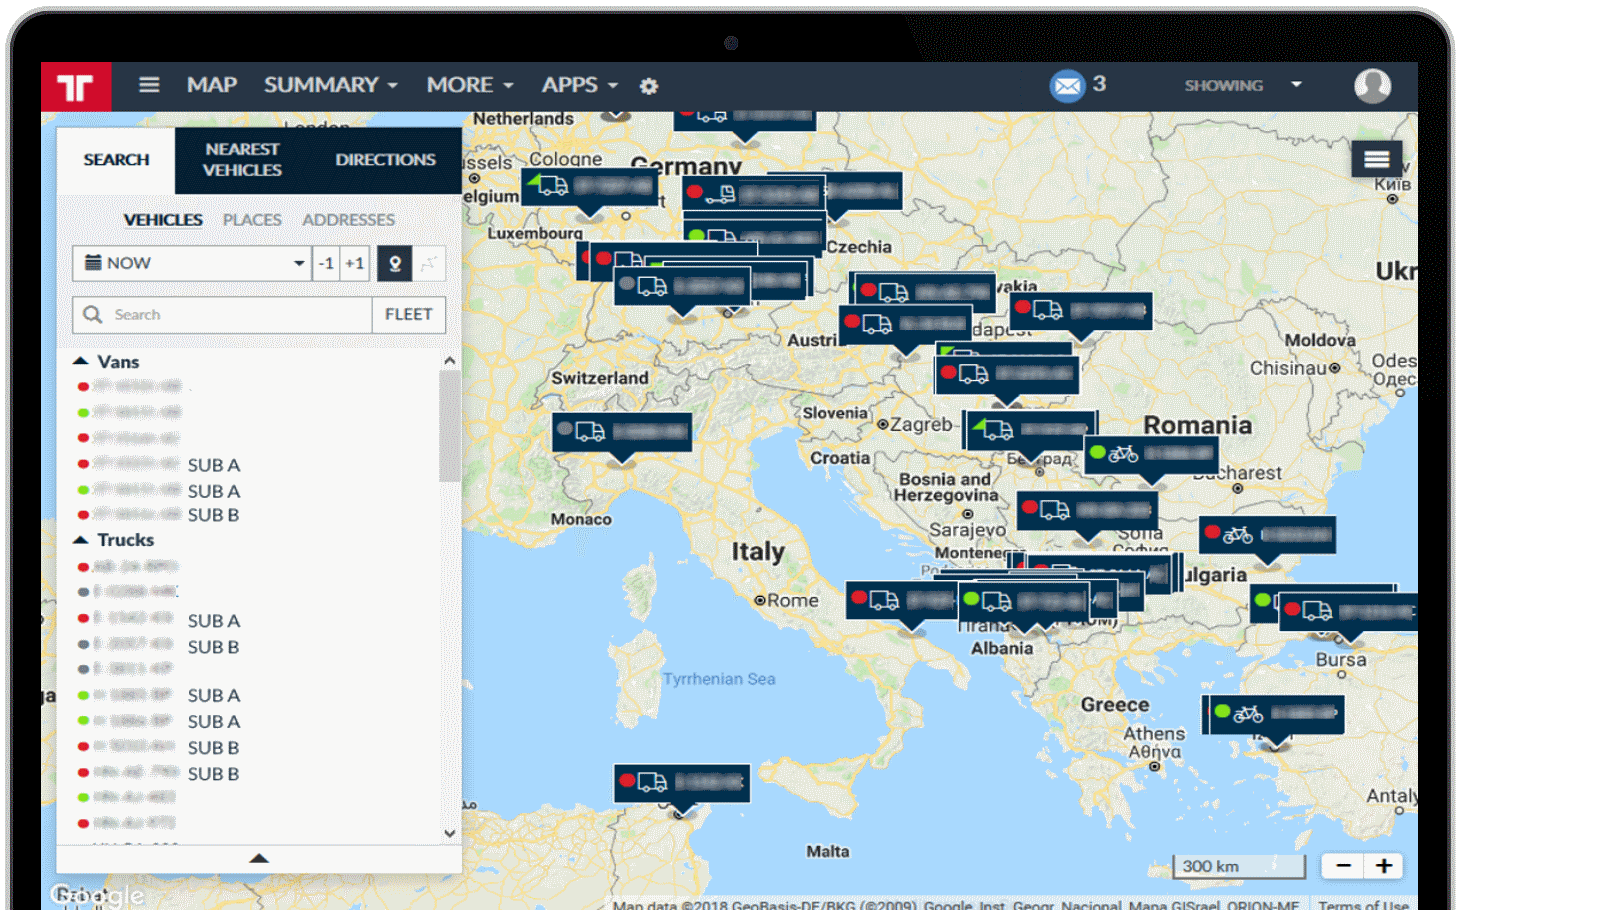This screenshot has width=1612, height=910.
Task: Click the vehicle list scrollbar
Action: [449, 427]
